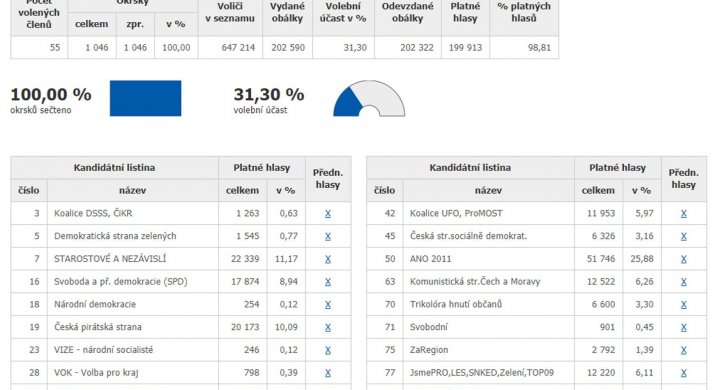Image resolution: width=728 pixels, height=390 pixels.
Task: Open preferential votes X for Trikolóra hnutí občanů
Action: [683, 305]
